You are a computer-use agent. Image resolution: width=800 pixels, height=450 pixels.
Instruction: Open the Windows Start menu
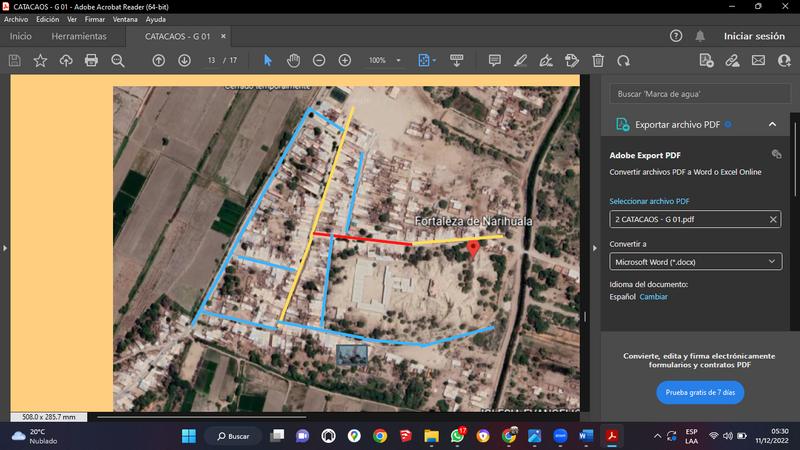[x=189, y=436]
